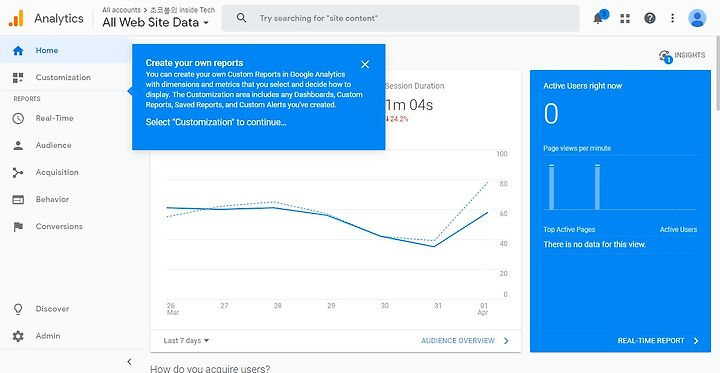Open the notifications bell icon
This screenshot has height=373, width=720.
(x=598, y=18)
